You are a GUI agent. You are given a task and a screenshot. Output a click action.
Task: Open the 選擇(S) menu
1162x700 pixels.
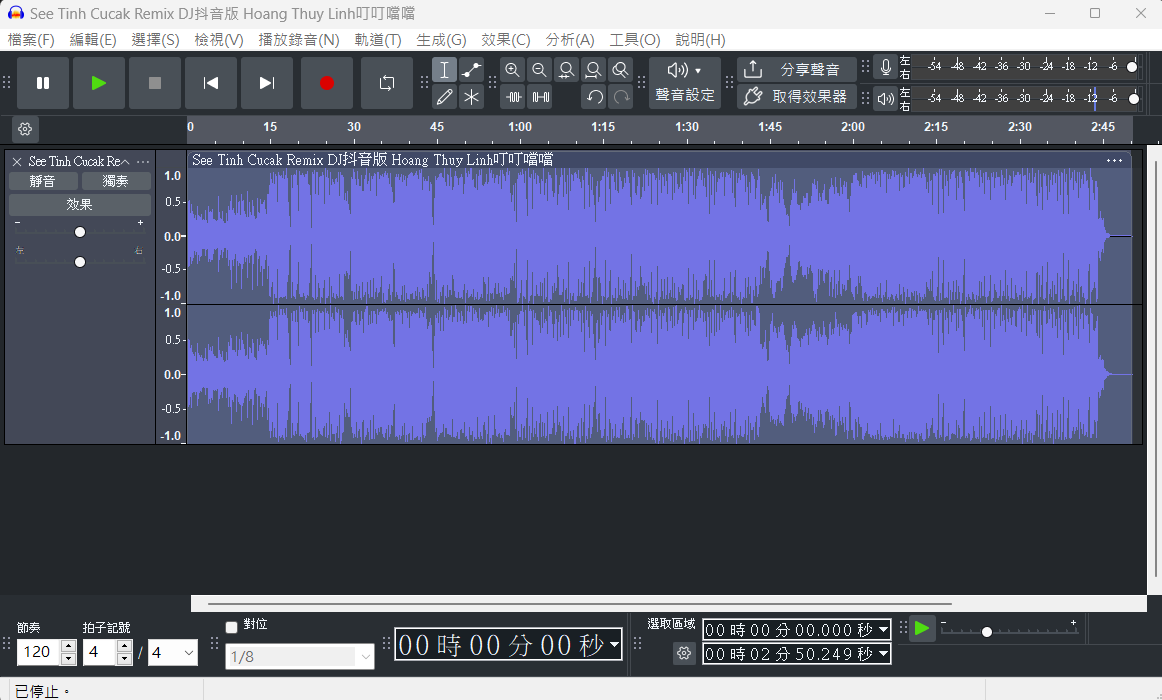click(x=155, y=40)
